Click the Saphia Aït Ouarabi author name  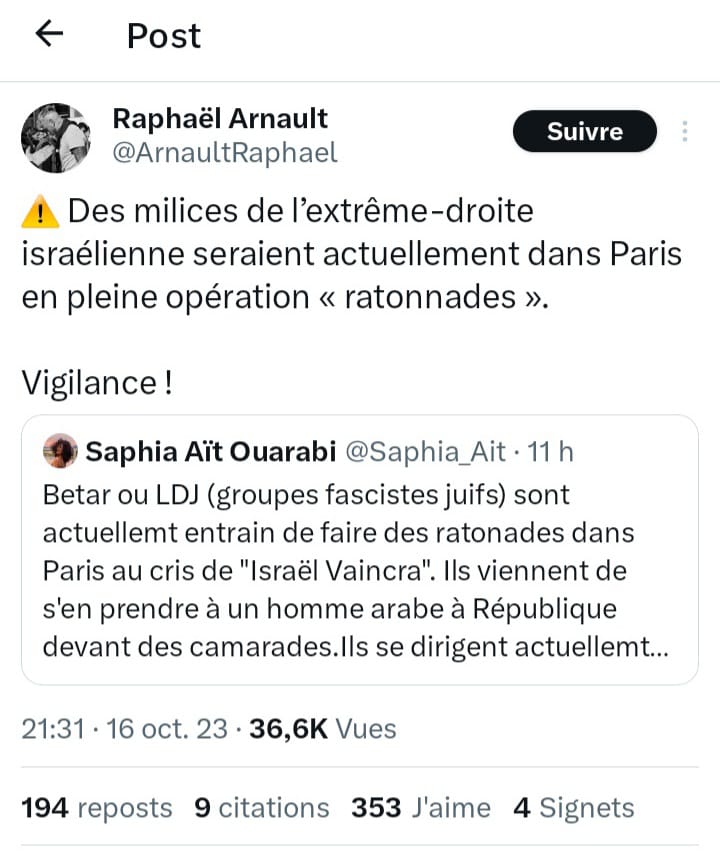(x=210, y=452)
